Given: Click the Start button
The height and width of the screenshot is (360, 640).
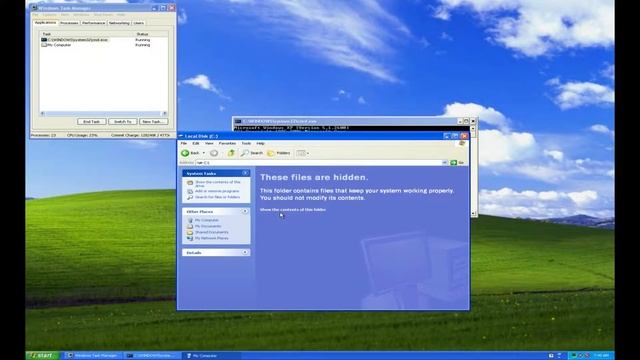Looking at the screenshot, I should pyautogui.click(x=42, y=356).
